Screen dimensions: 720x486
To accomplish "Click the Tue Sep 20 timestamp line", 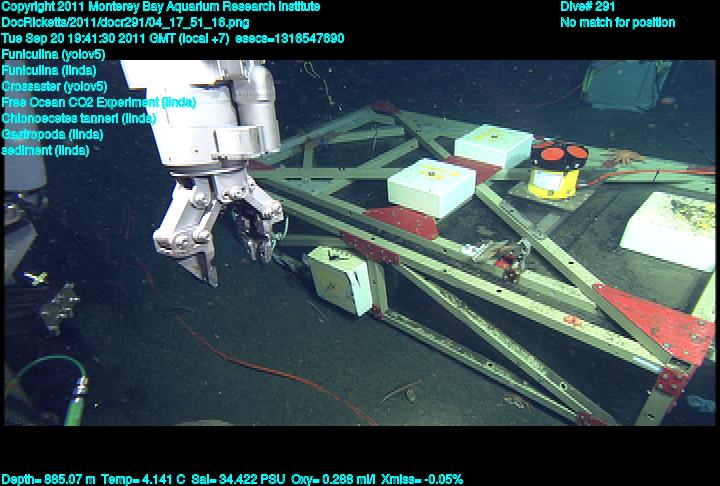I will coord(173,39).
